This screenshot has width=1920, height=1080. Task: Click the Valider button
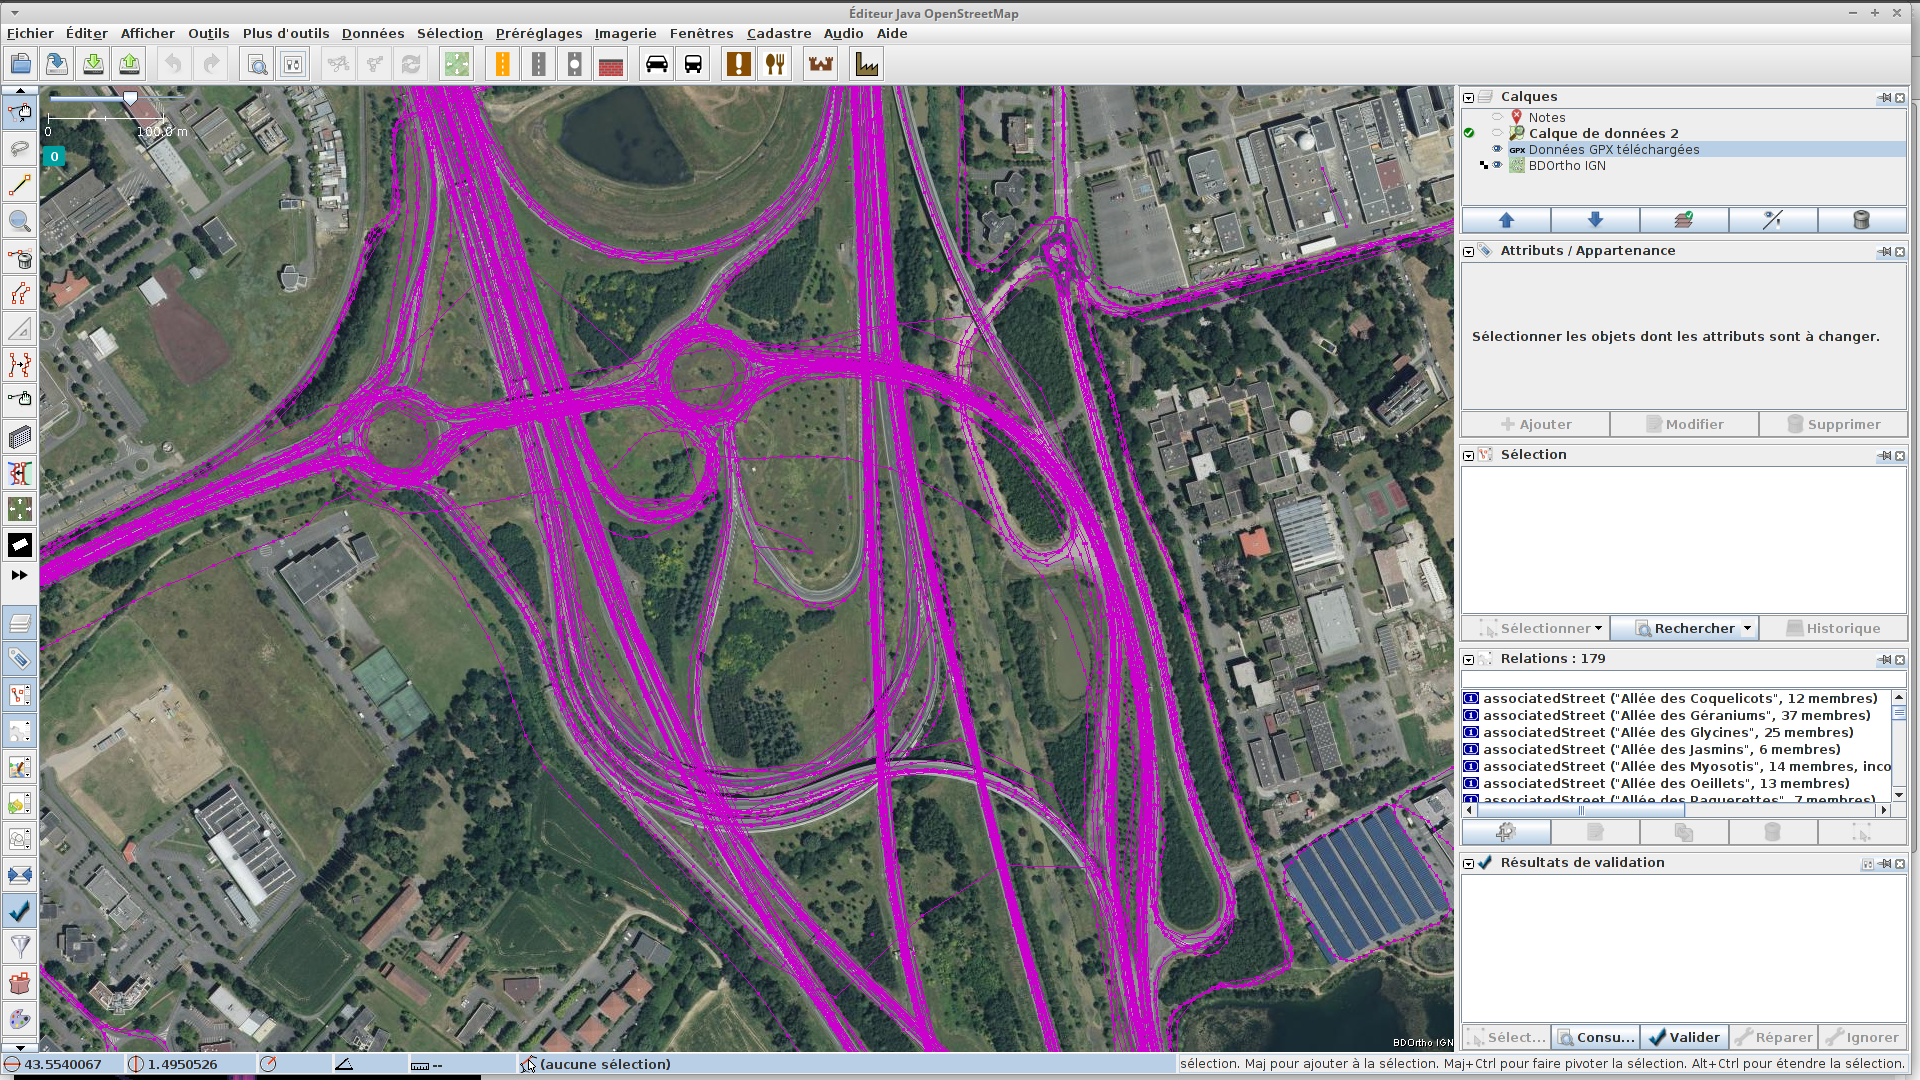(1684, 1037)
